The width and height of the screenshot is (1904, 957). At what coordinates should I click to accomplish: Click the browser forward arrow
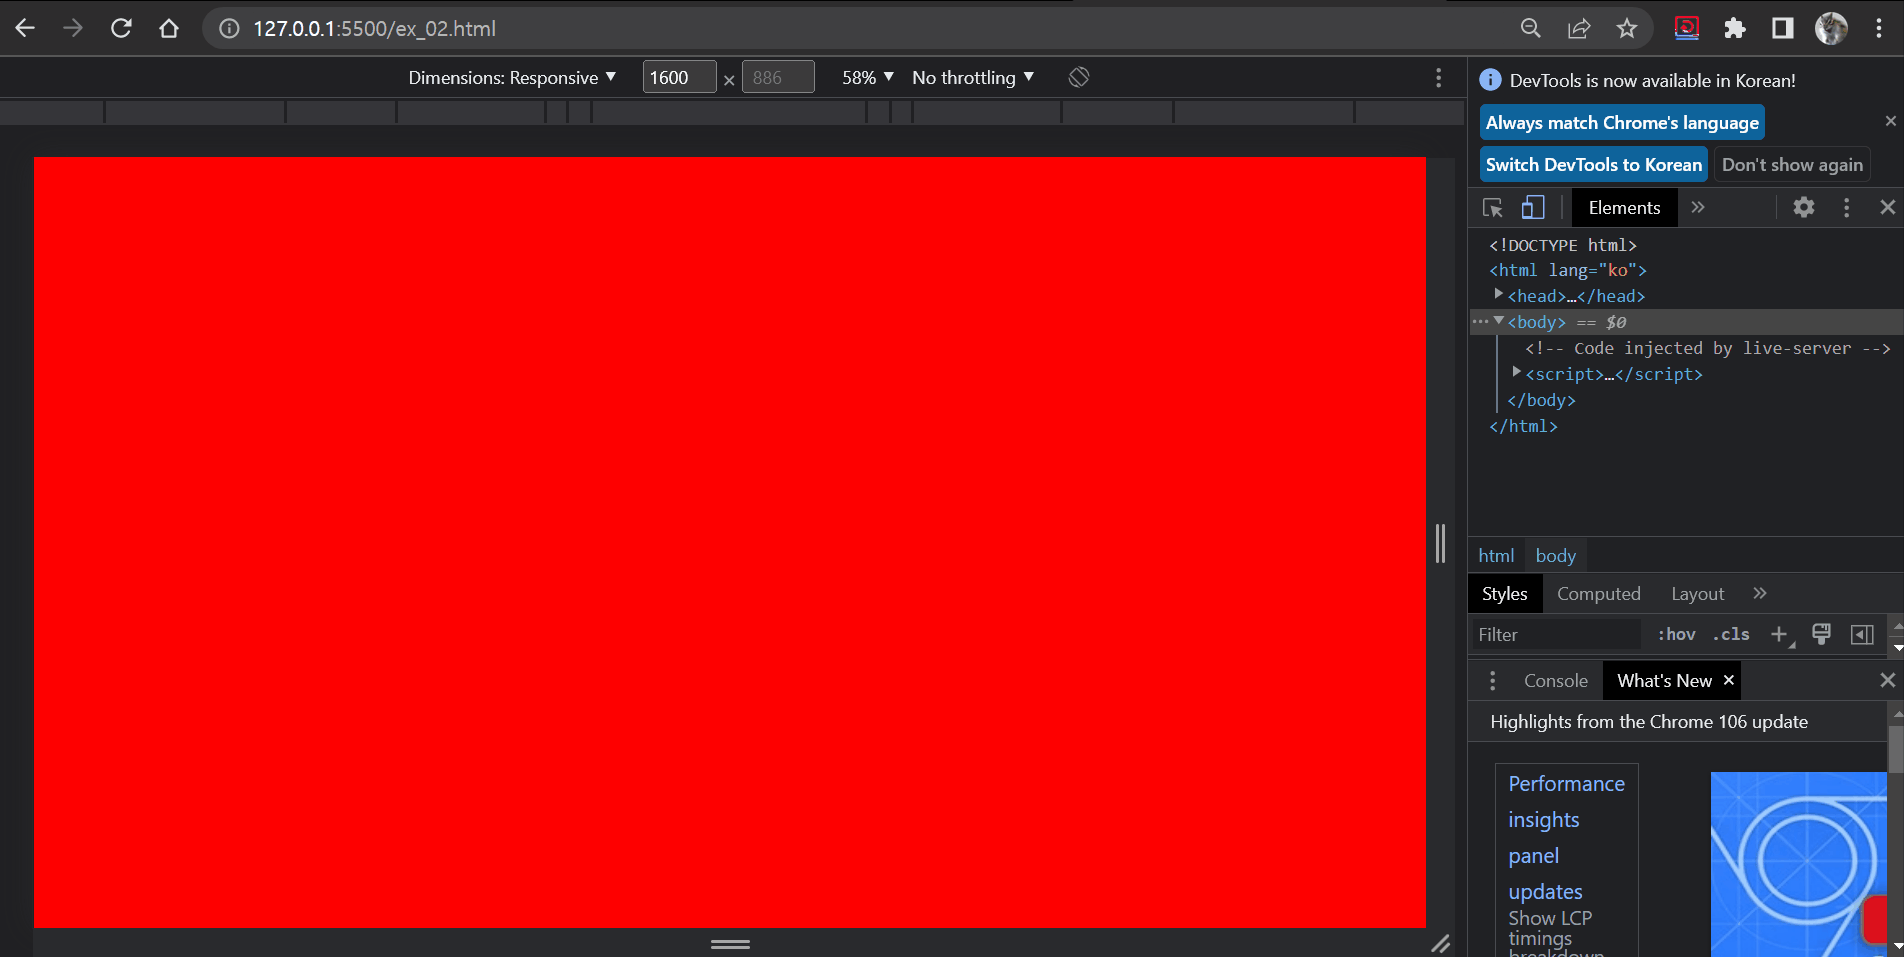pos(73,28)
